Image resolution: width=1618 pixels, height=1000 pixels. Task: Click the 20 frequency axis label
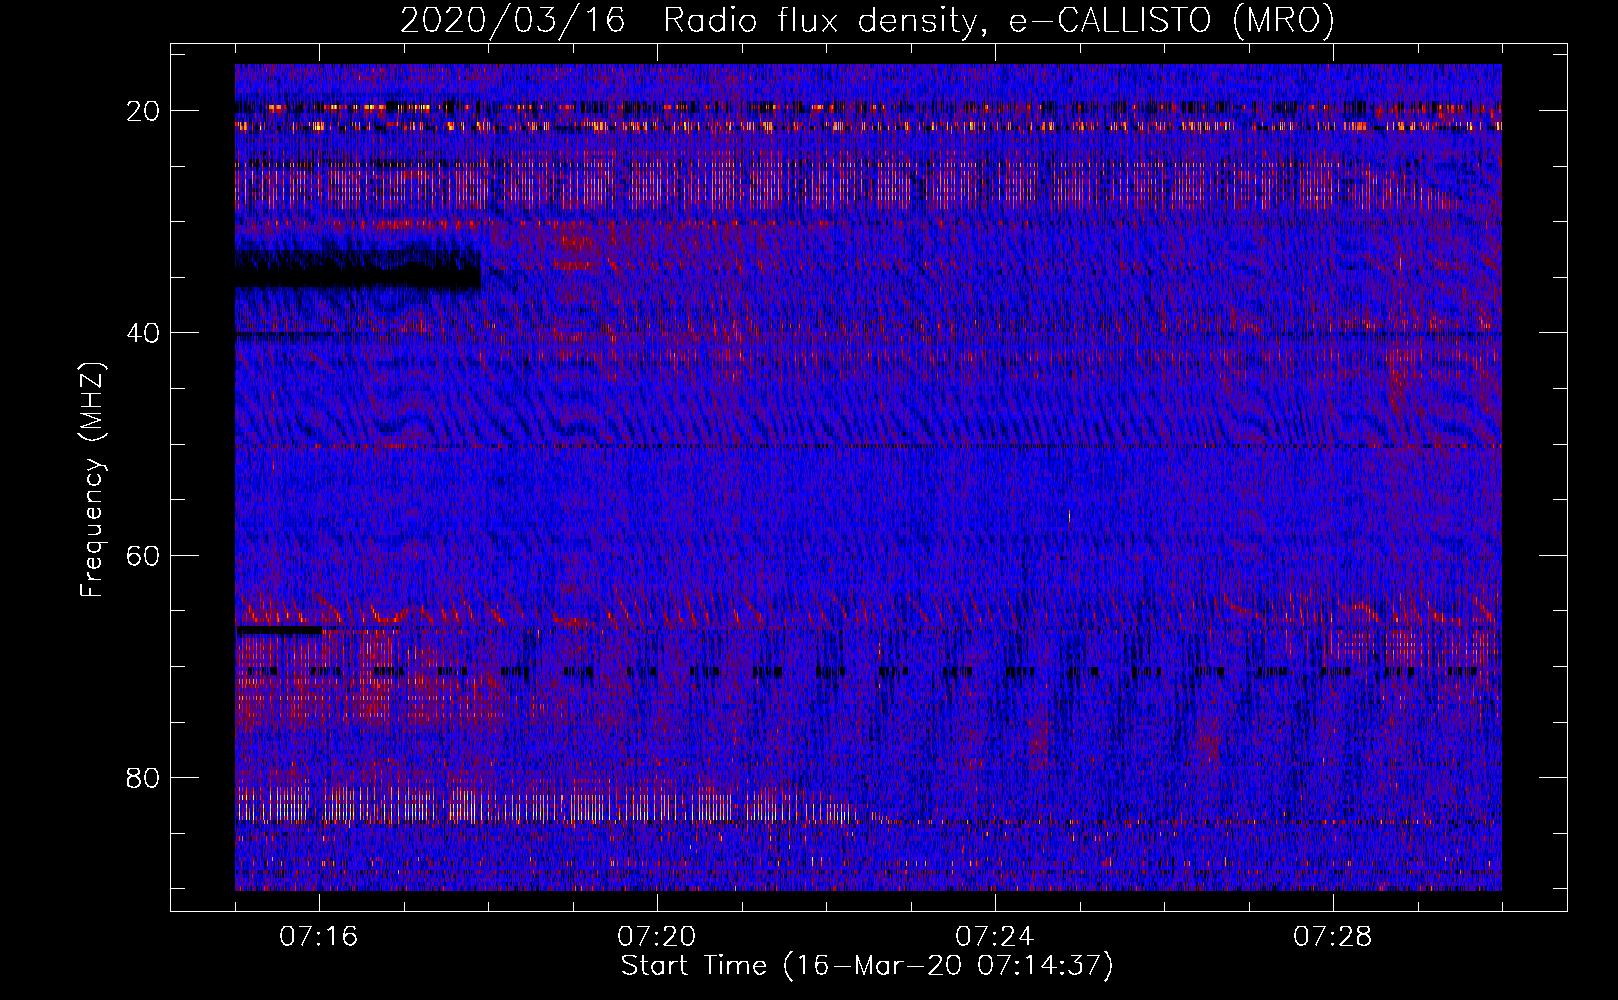(x=144, y=111)
